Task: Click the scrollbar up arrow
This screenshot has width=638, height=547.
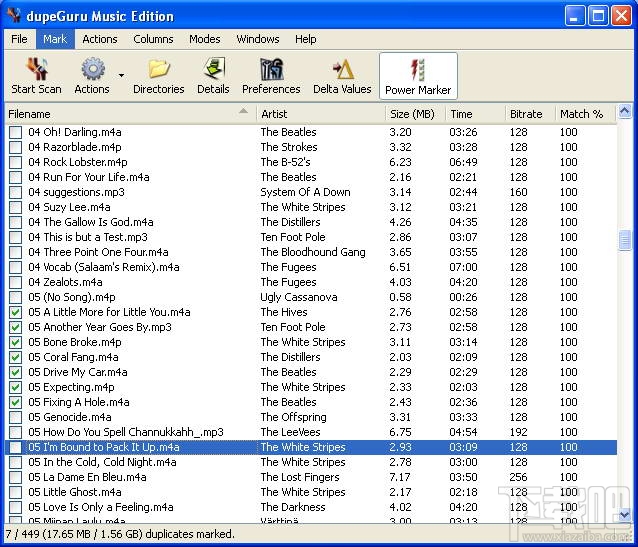Action: 625,111
